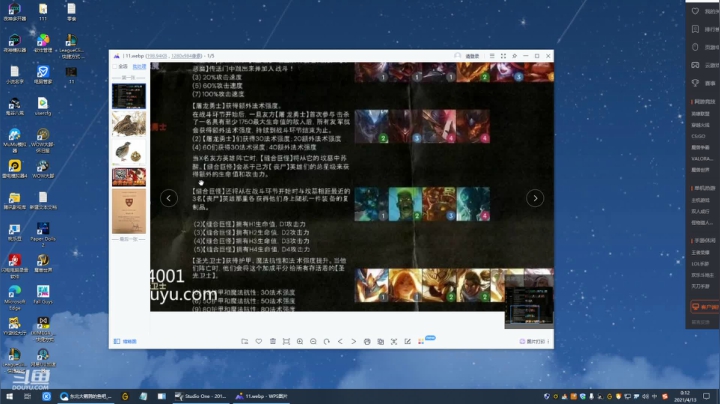Open the edit image pencil icon

coord(407,341)
